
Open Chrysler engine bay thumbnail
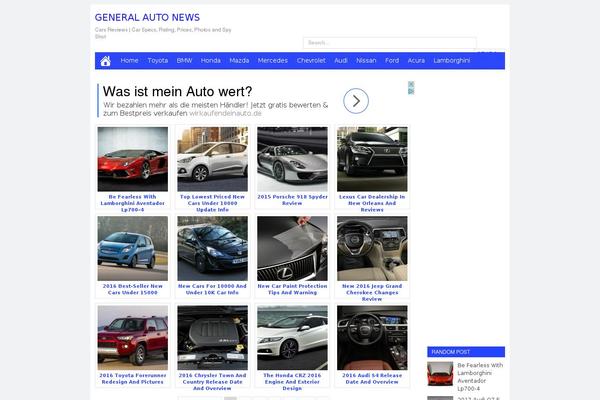[x=212, y=338]
